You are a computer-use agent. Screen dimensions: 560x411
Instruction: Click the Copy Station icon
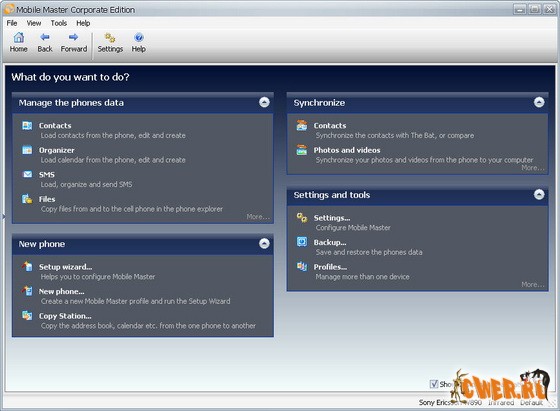pos(27,315)
